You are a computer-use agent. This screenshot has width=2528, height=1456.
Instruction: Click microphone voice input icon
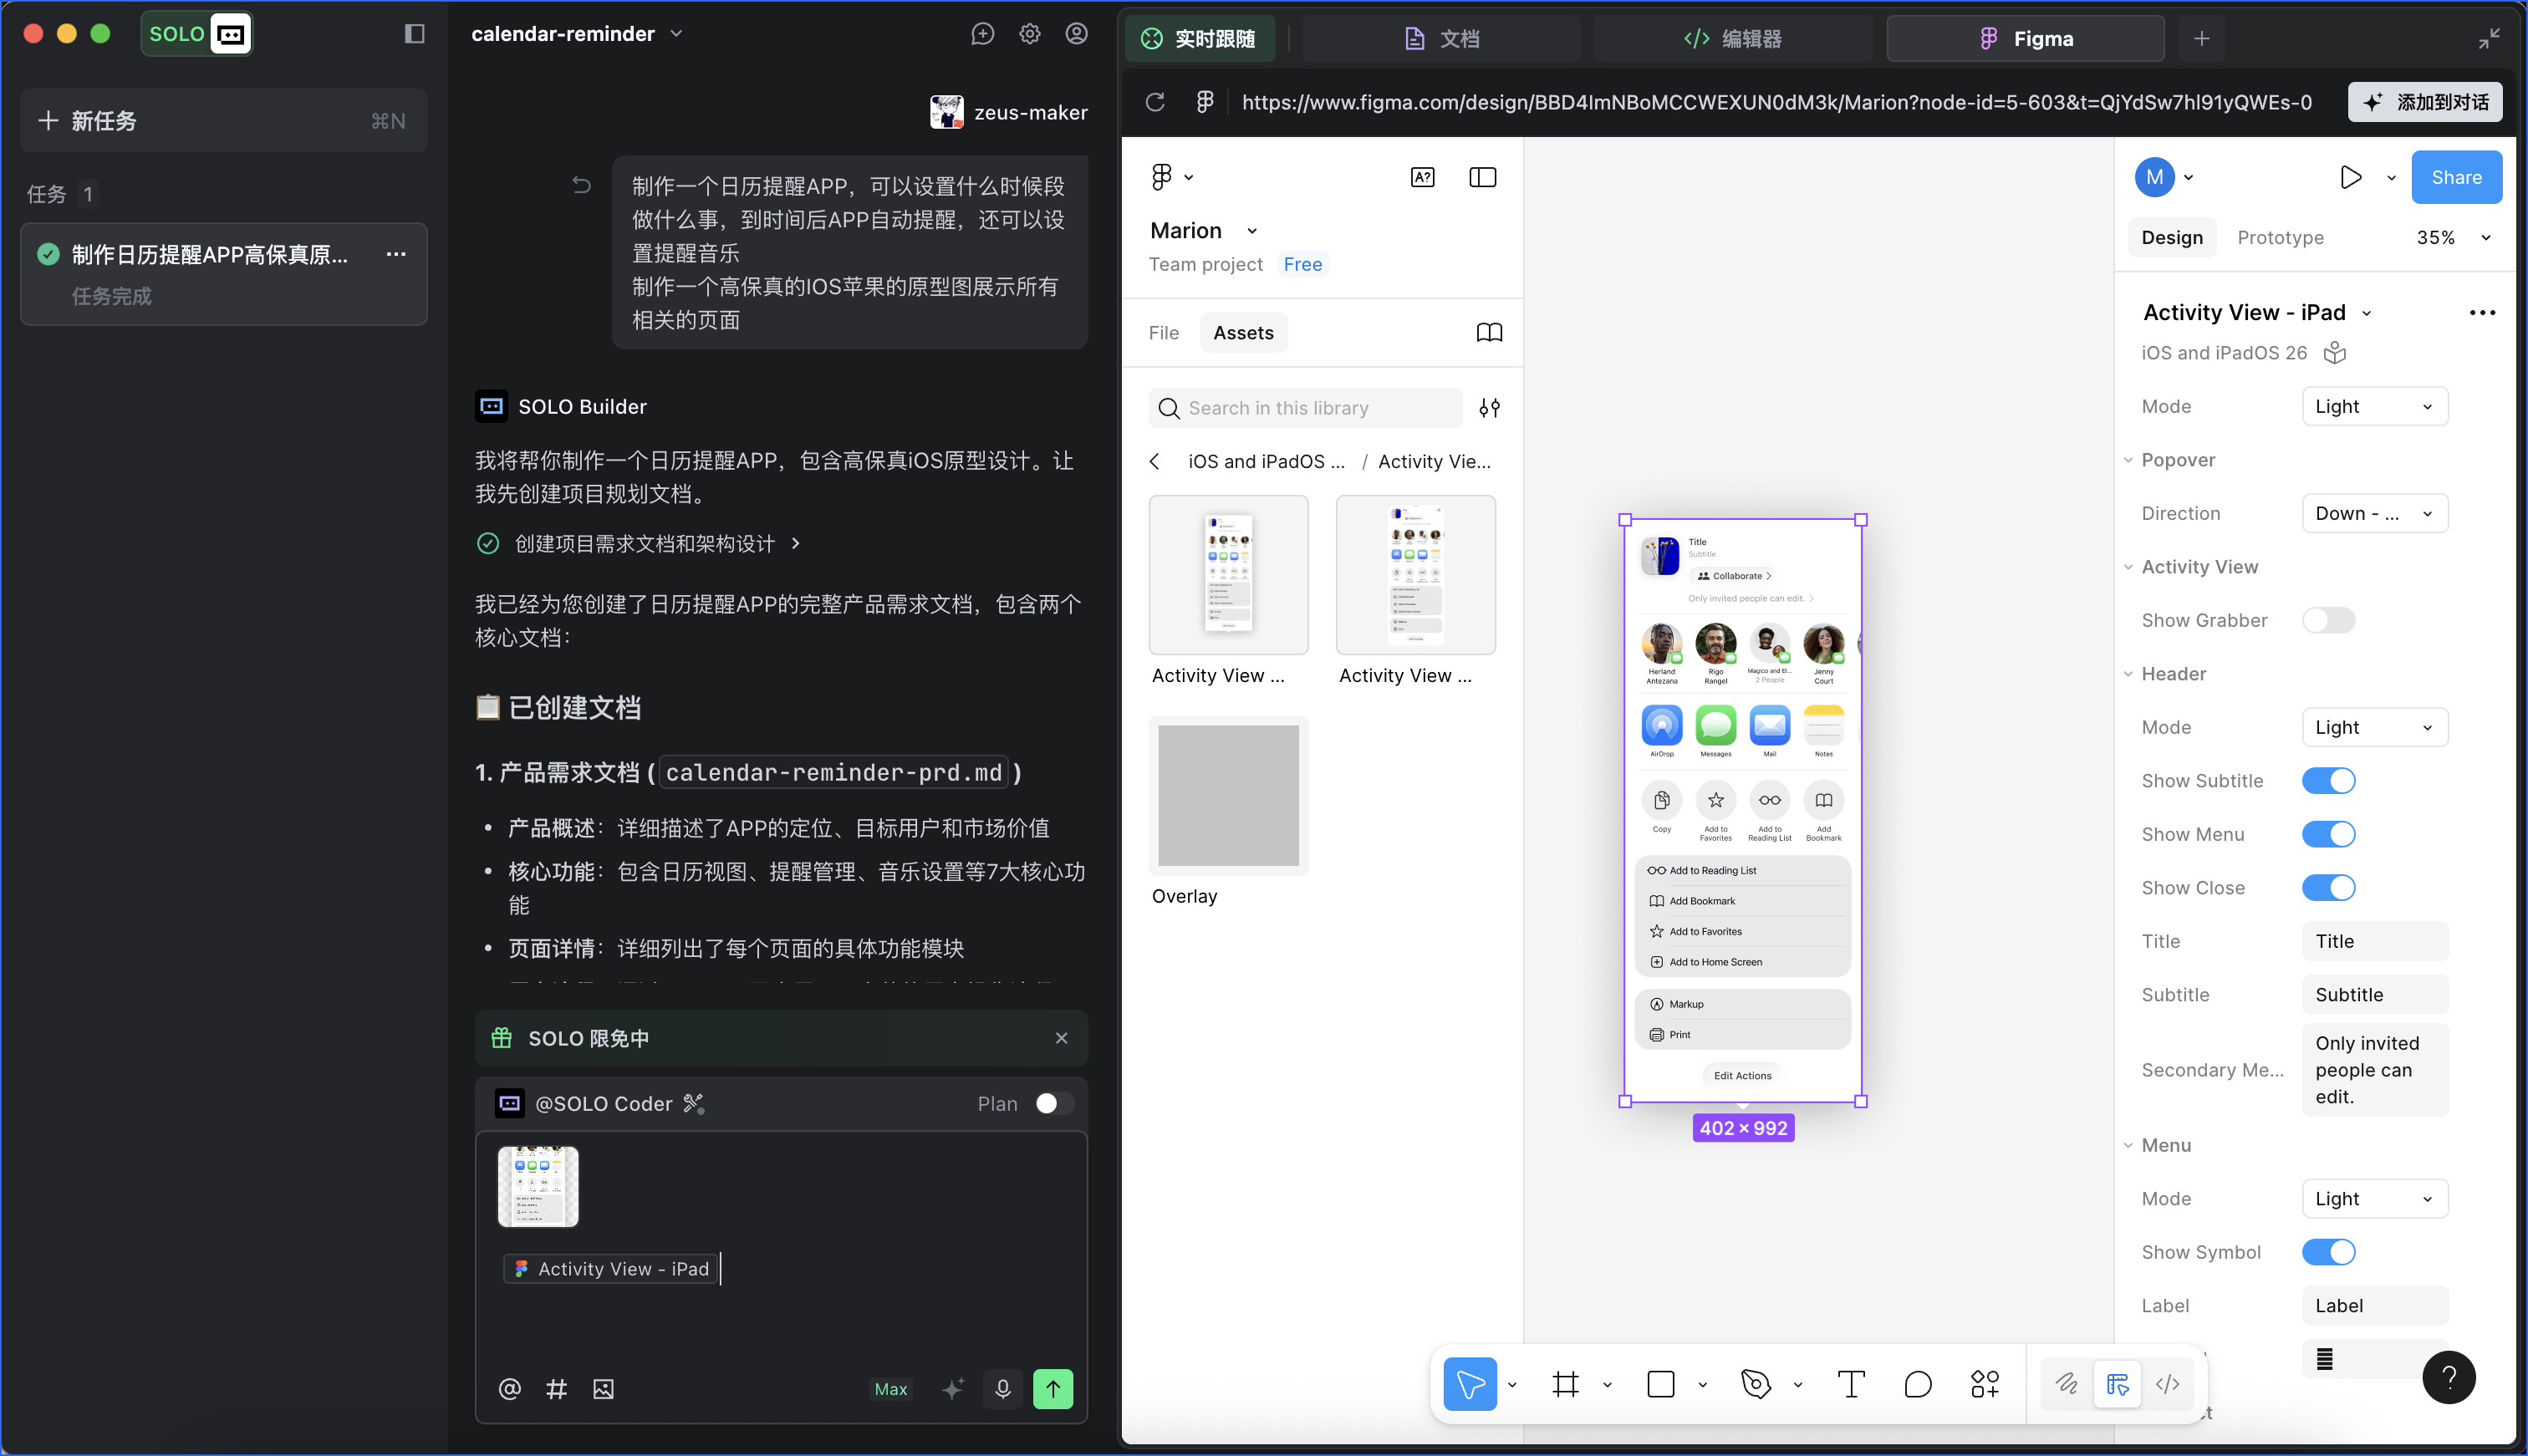point(1003,1388)
